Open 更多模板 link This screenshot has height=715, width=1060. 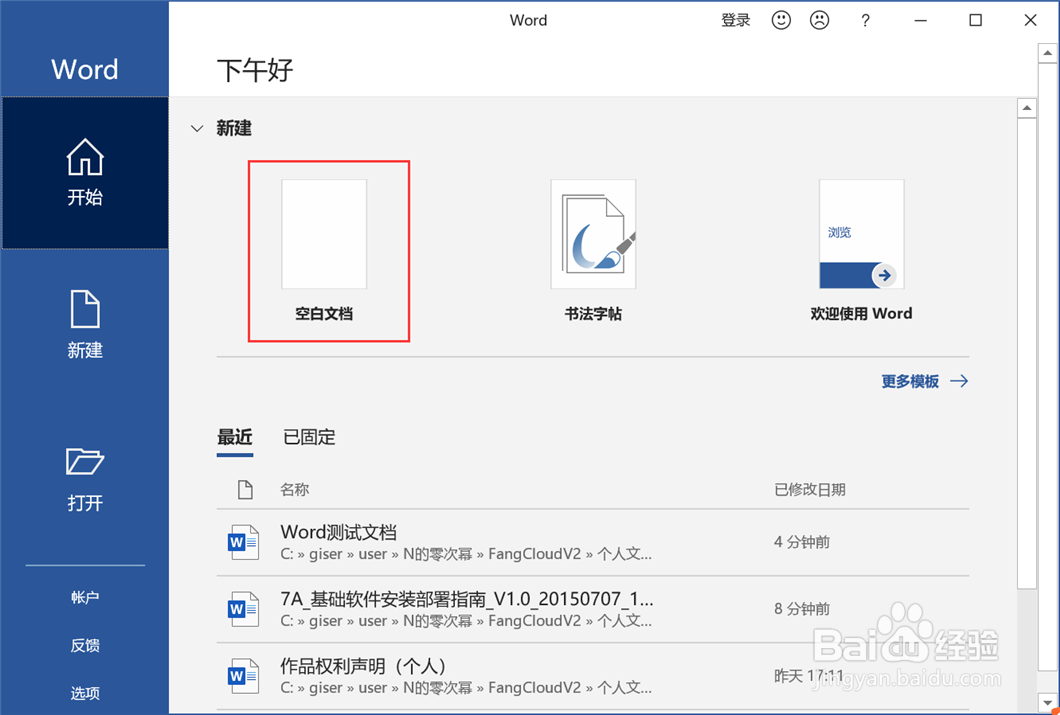pyautogui.click(x=924, y=381)
